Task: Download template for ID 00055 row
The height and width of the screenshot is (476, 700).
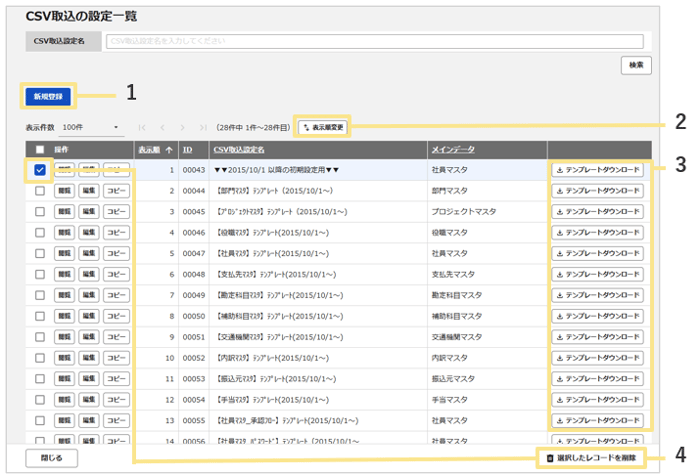Action: coord(597,421)
